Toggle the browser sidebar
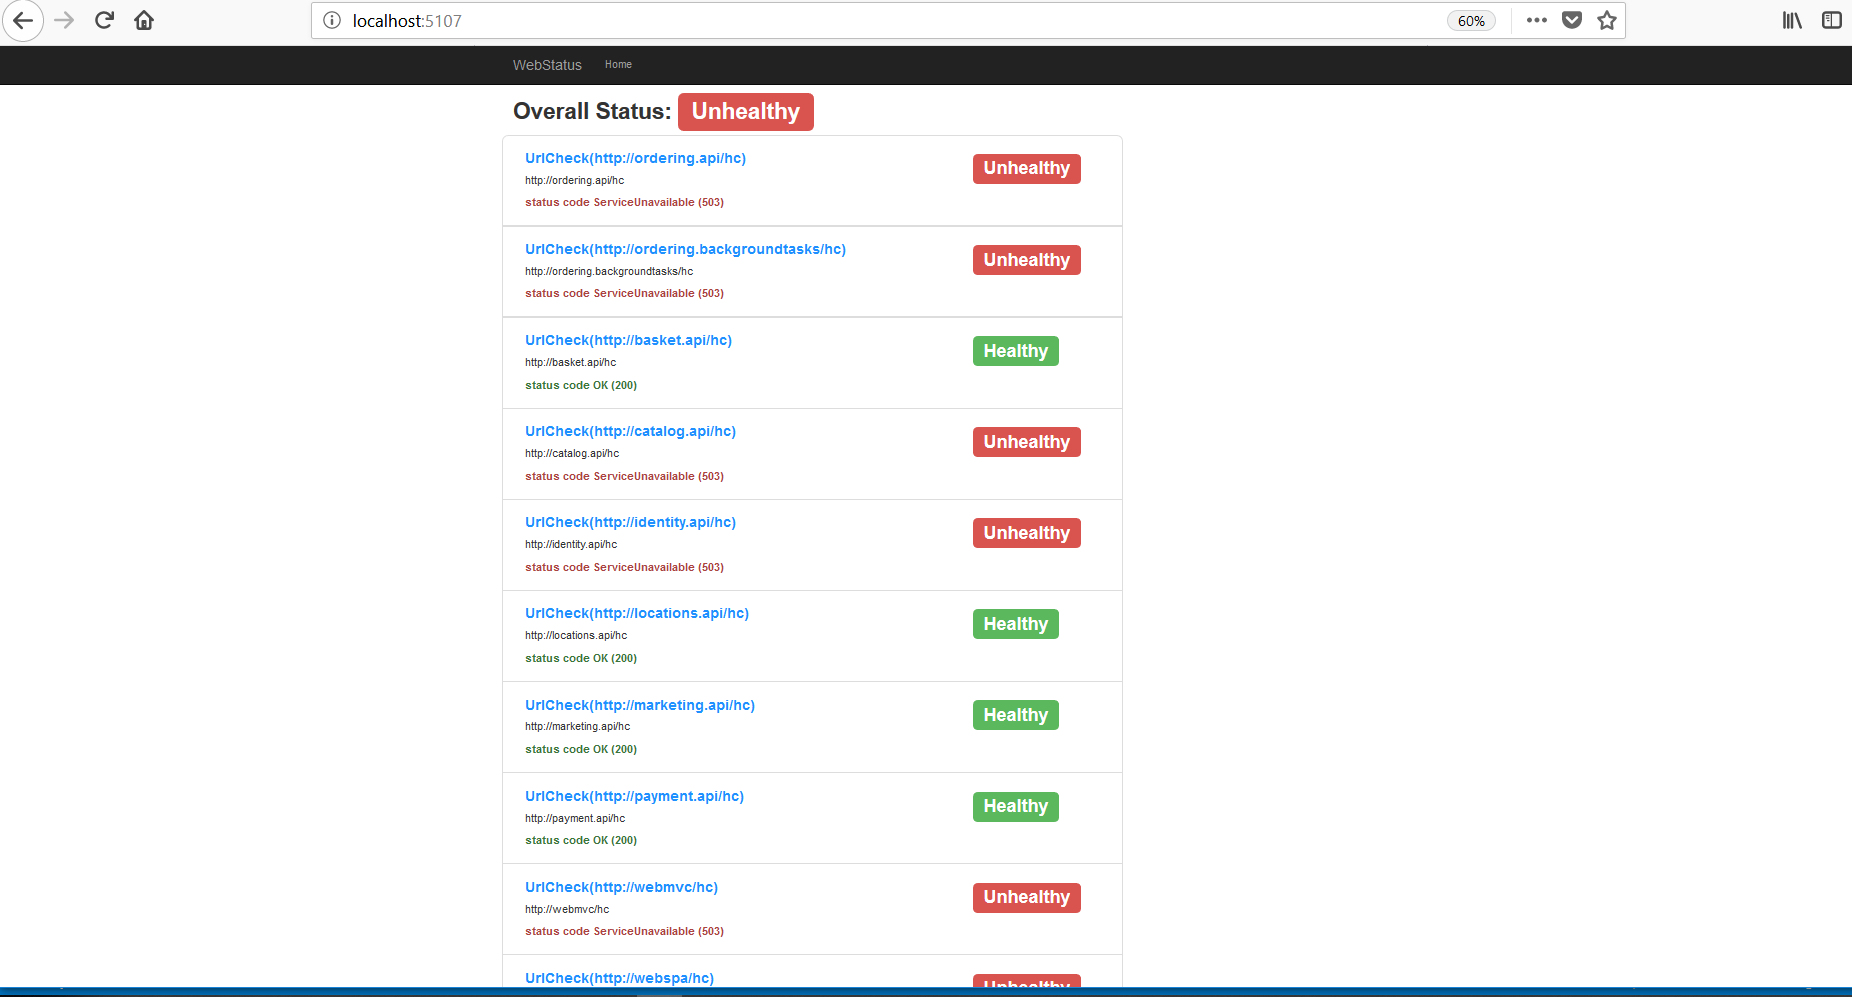Screen dimensions: 1852x997 [1831, 20]
